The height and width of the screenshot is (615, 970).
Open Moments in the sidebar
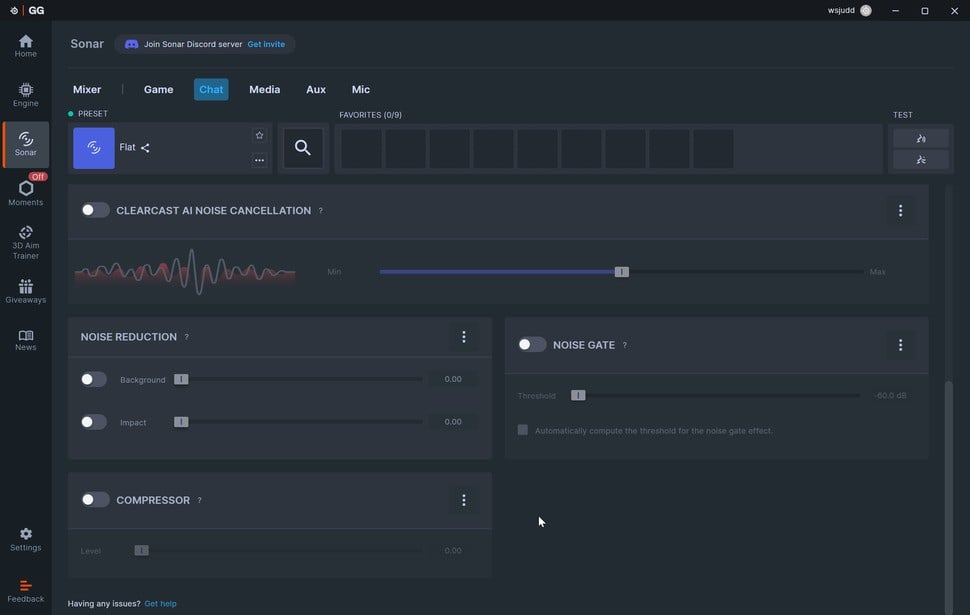point(25,192)
